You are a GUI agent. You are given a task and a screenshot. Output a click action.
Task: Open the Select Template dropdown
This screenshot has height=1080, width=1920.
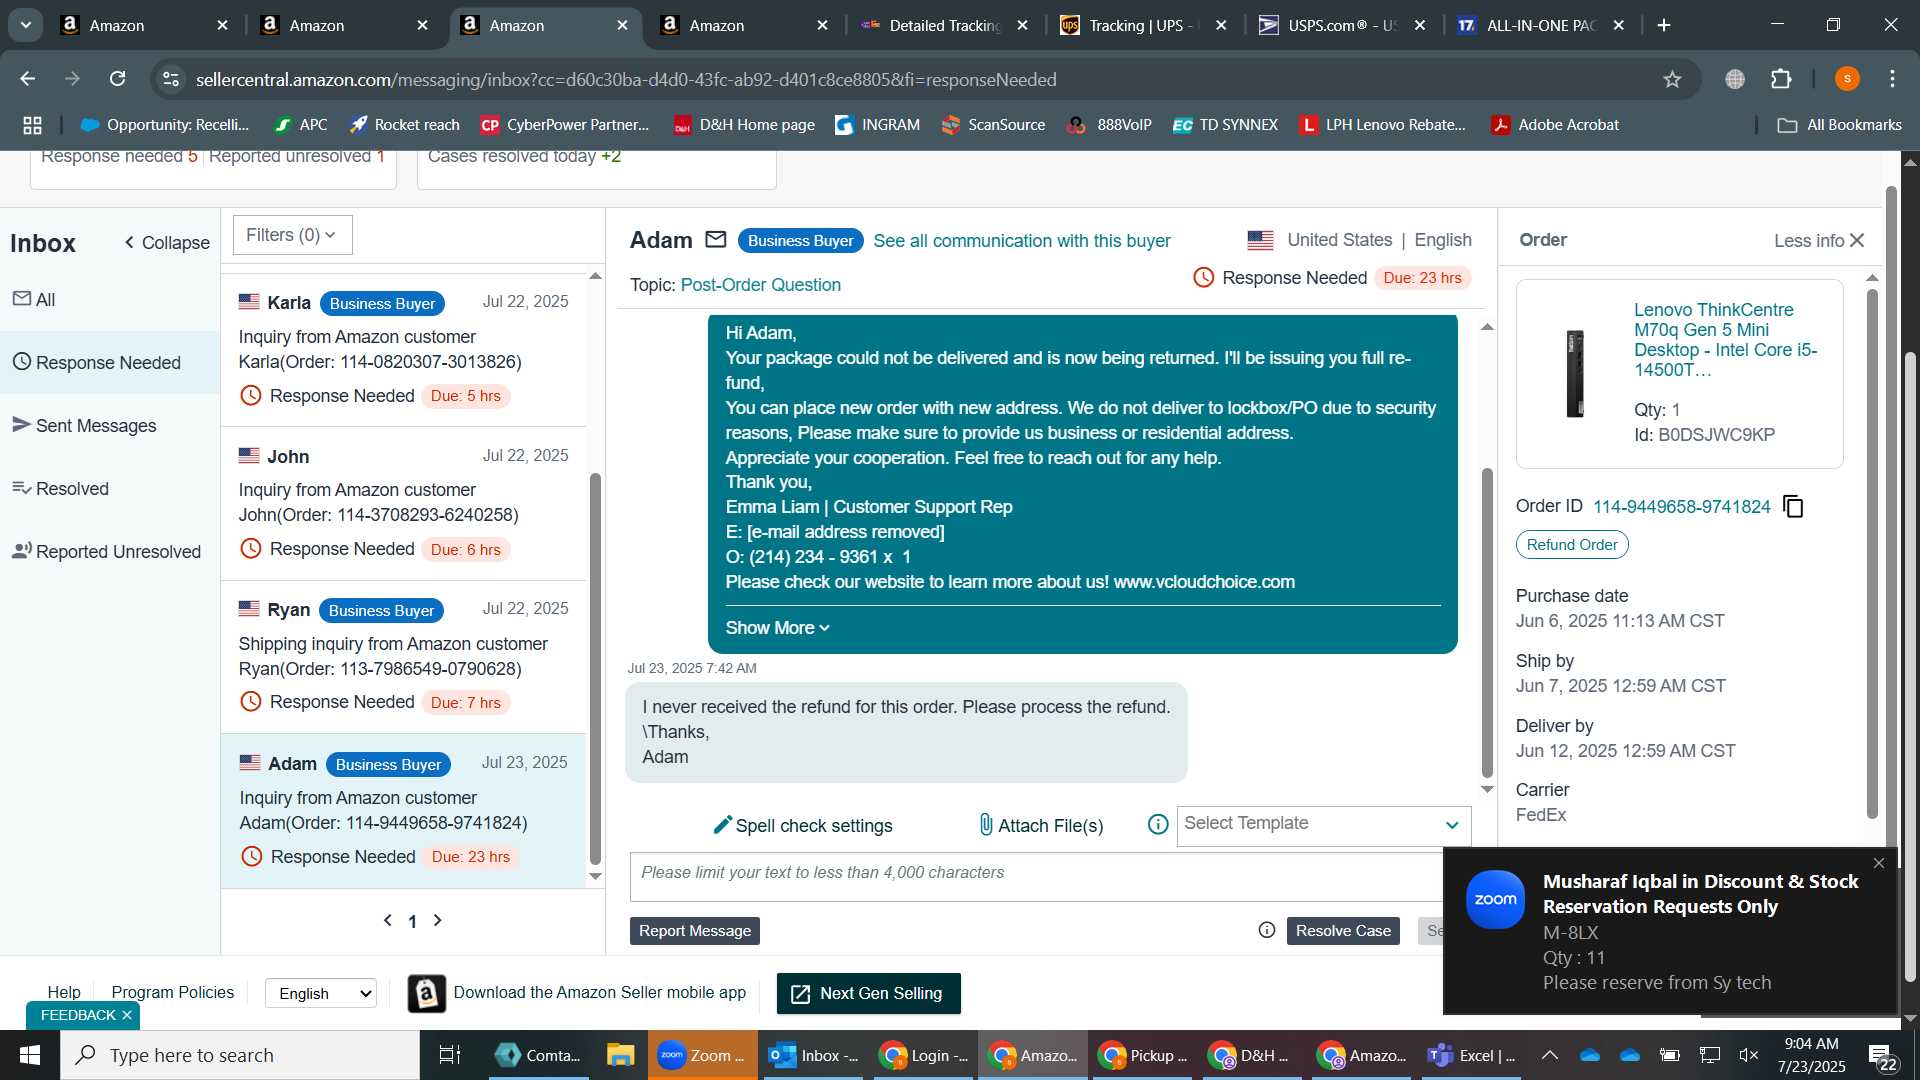coord(1323,825)
